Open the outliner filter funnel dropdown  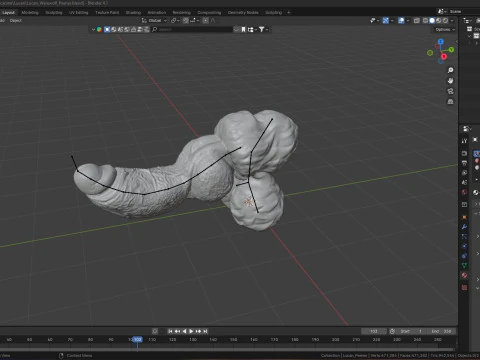(263, 30)
